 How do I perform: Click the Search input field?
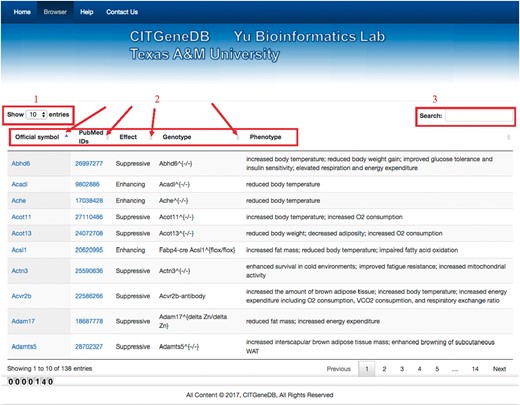479,116
